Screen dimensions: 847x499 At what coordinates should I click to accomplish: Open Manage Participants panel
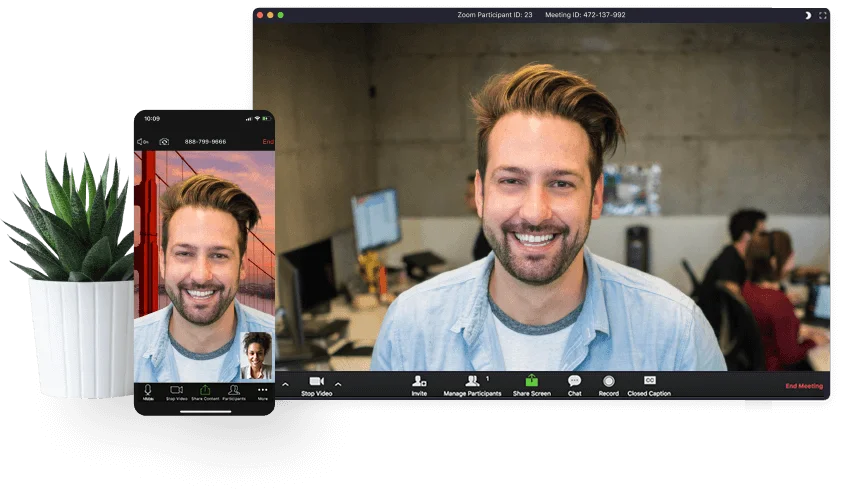point(472,382)
